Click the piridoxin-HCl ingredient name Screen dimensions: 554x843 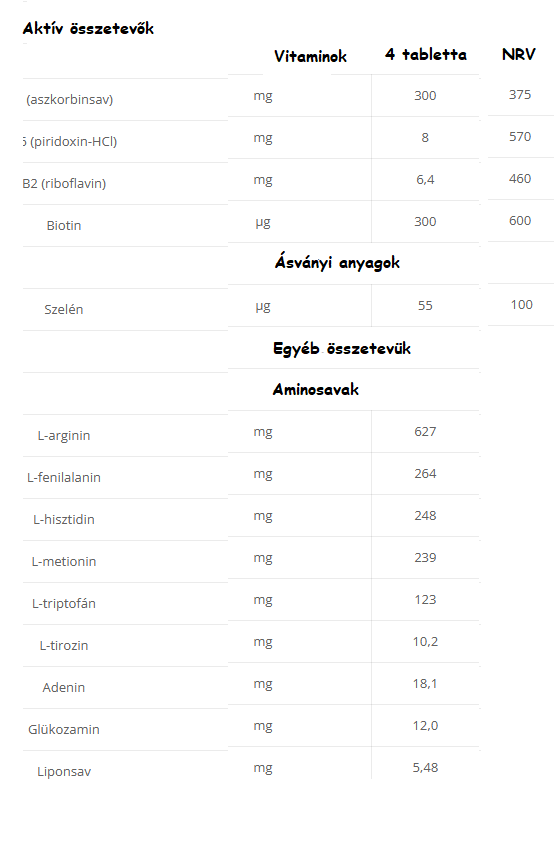pos(70,141)
